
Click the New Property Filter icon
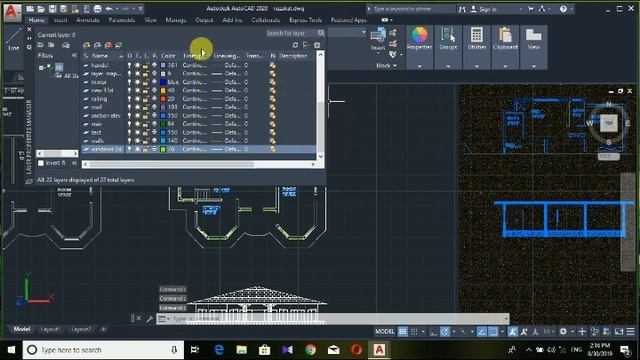[40, 45]
